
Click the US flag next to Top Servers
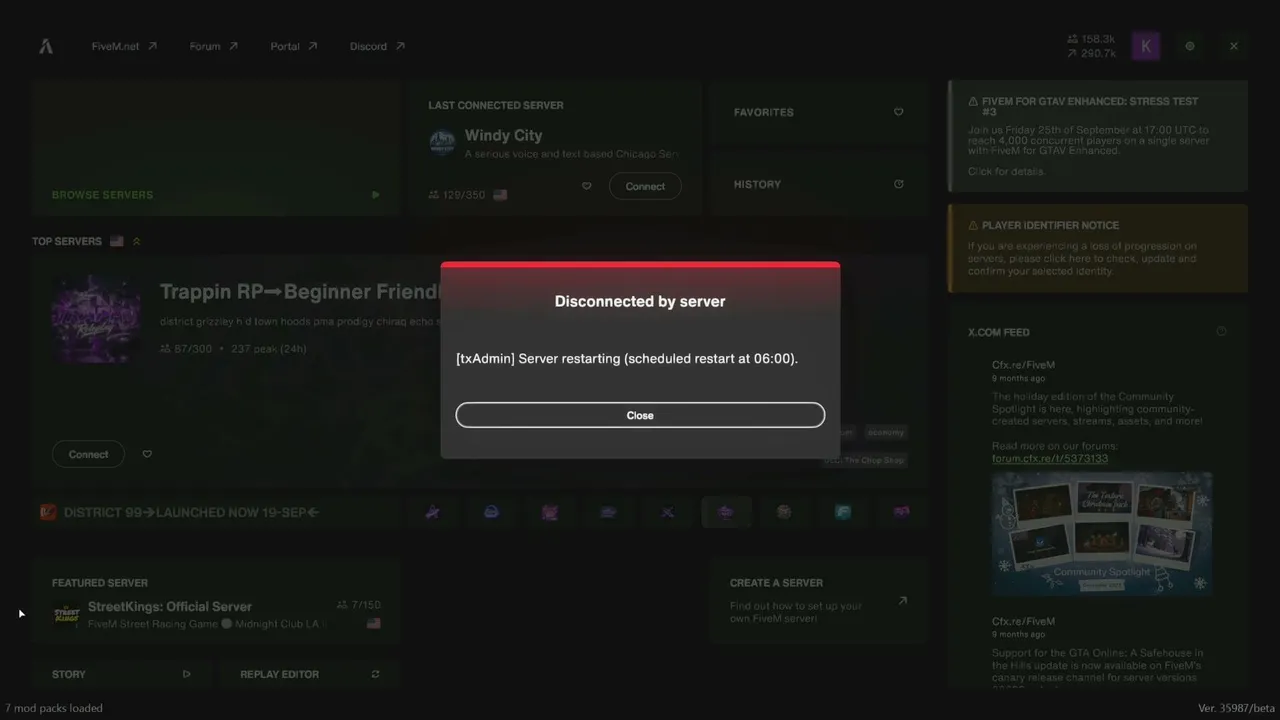(117, 241)
